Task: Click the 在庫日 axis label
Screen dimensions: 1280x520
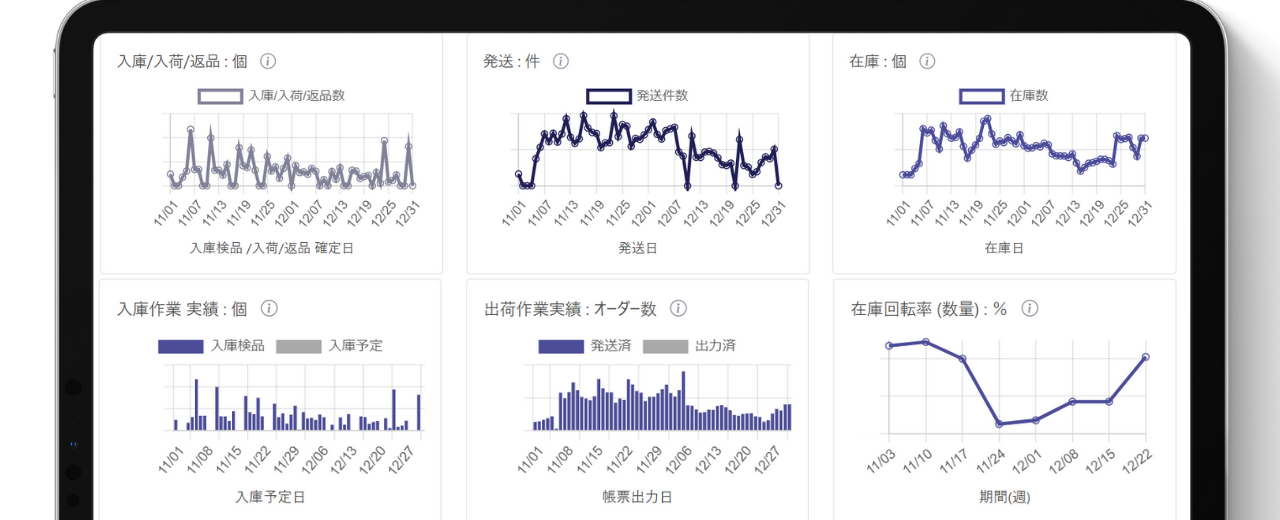Action: [1004, 248]
